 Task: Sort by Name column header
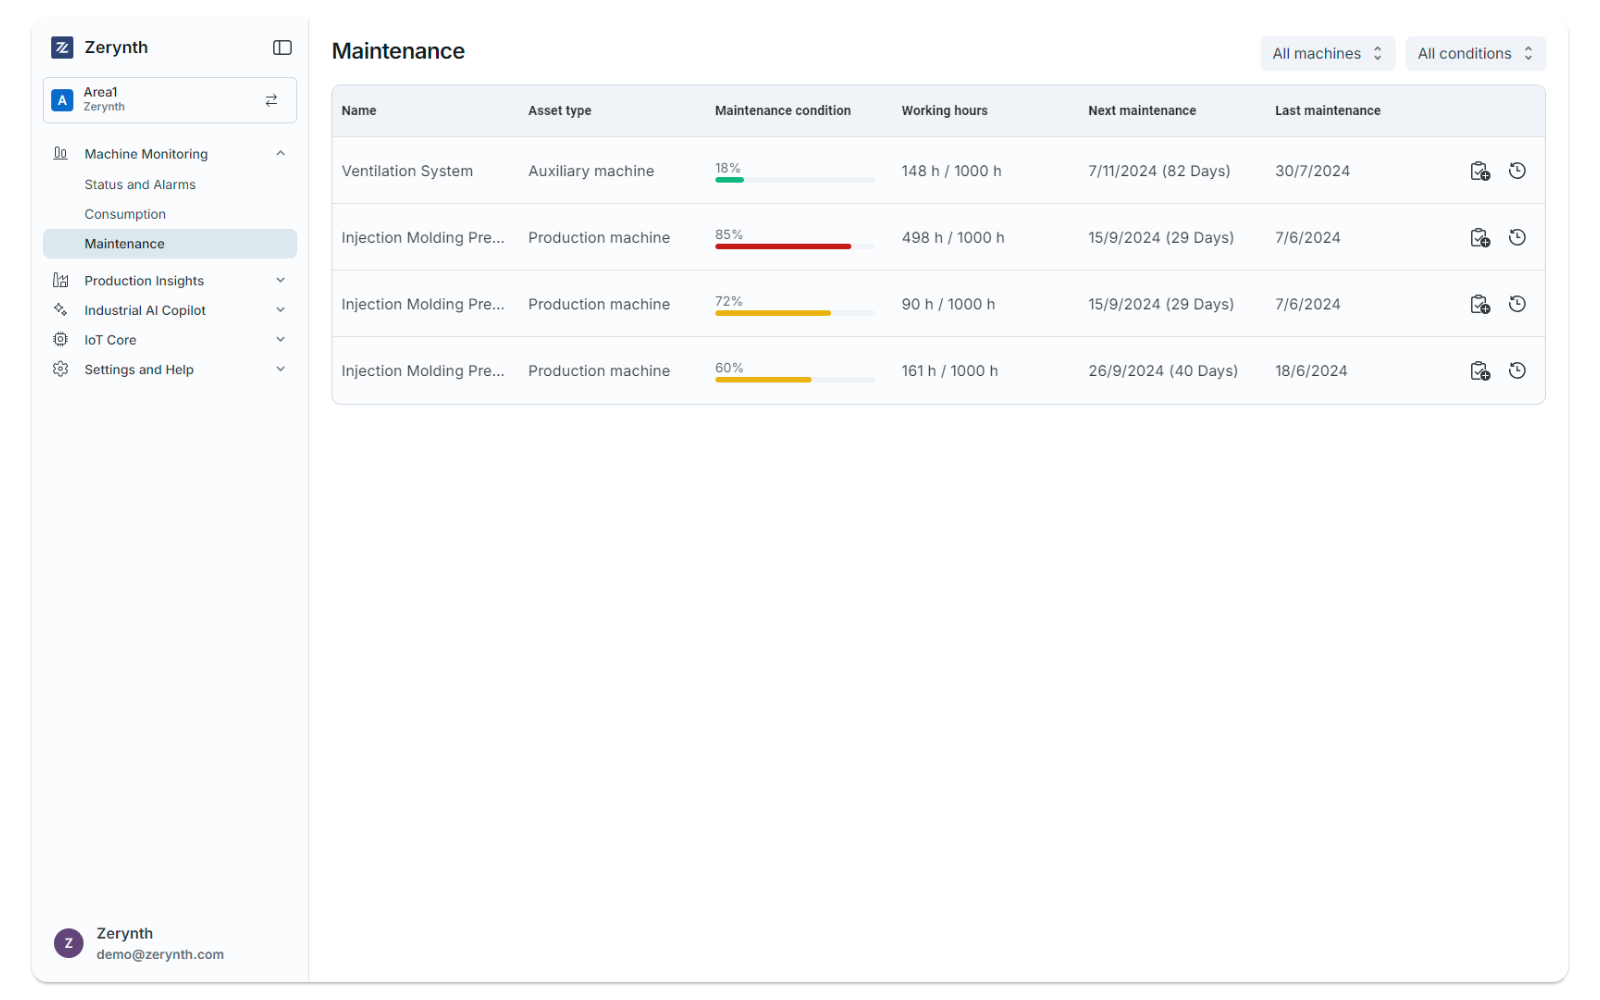tap(359, 111)
